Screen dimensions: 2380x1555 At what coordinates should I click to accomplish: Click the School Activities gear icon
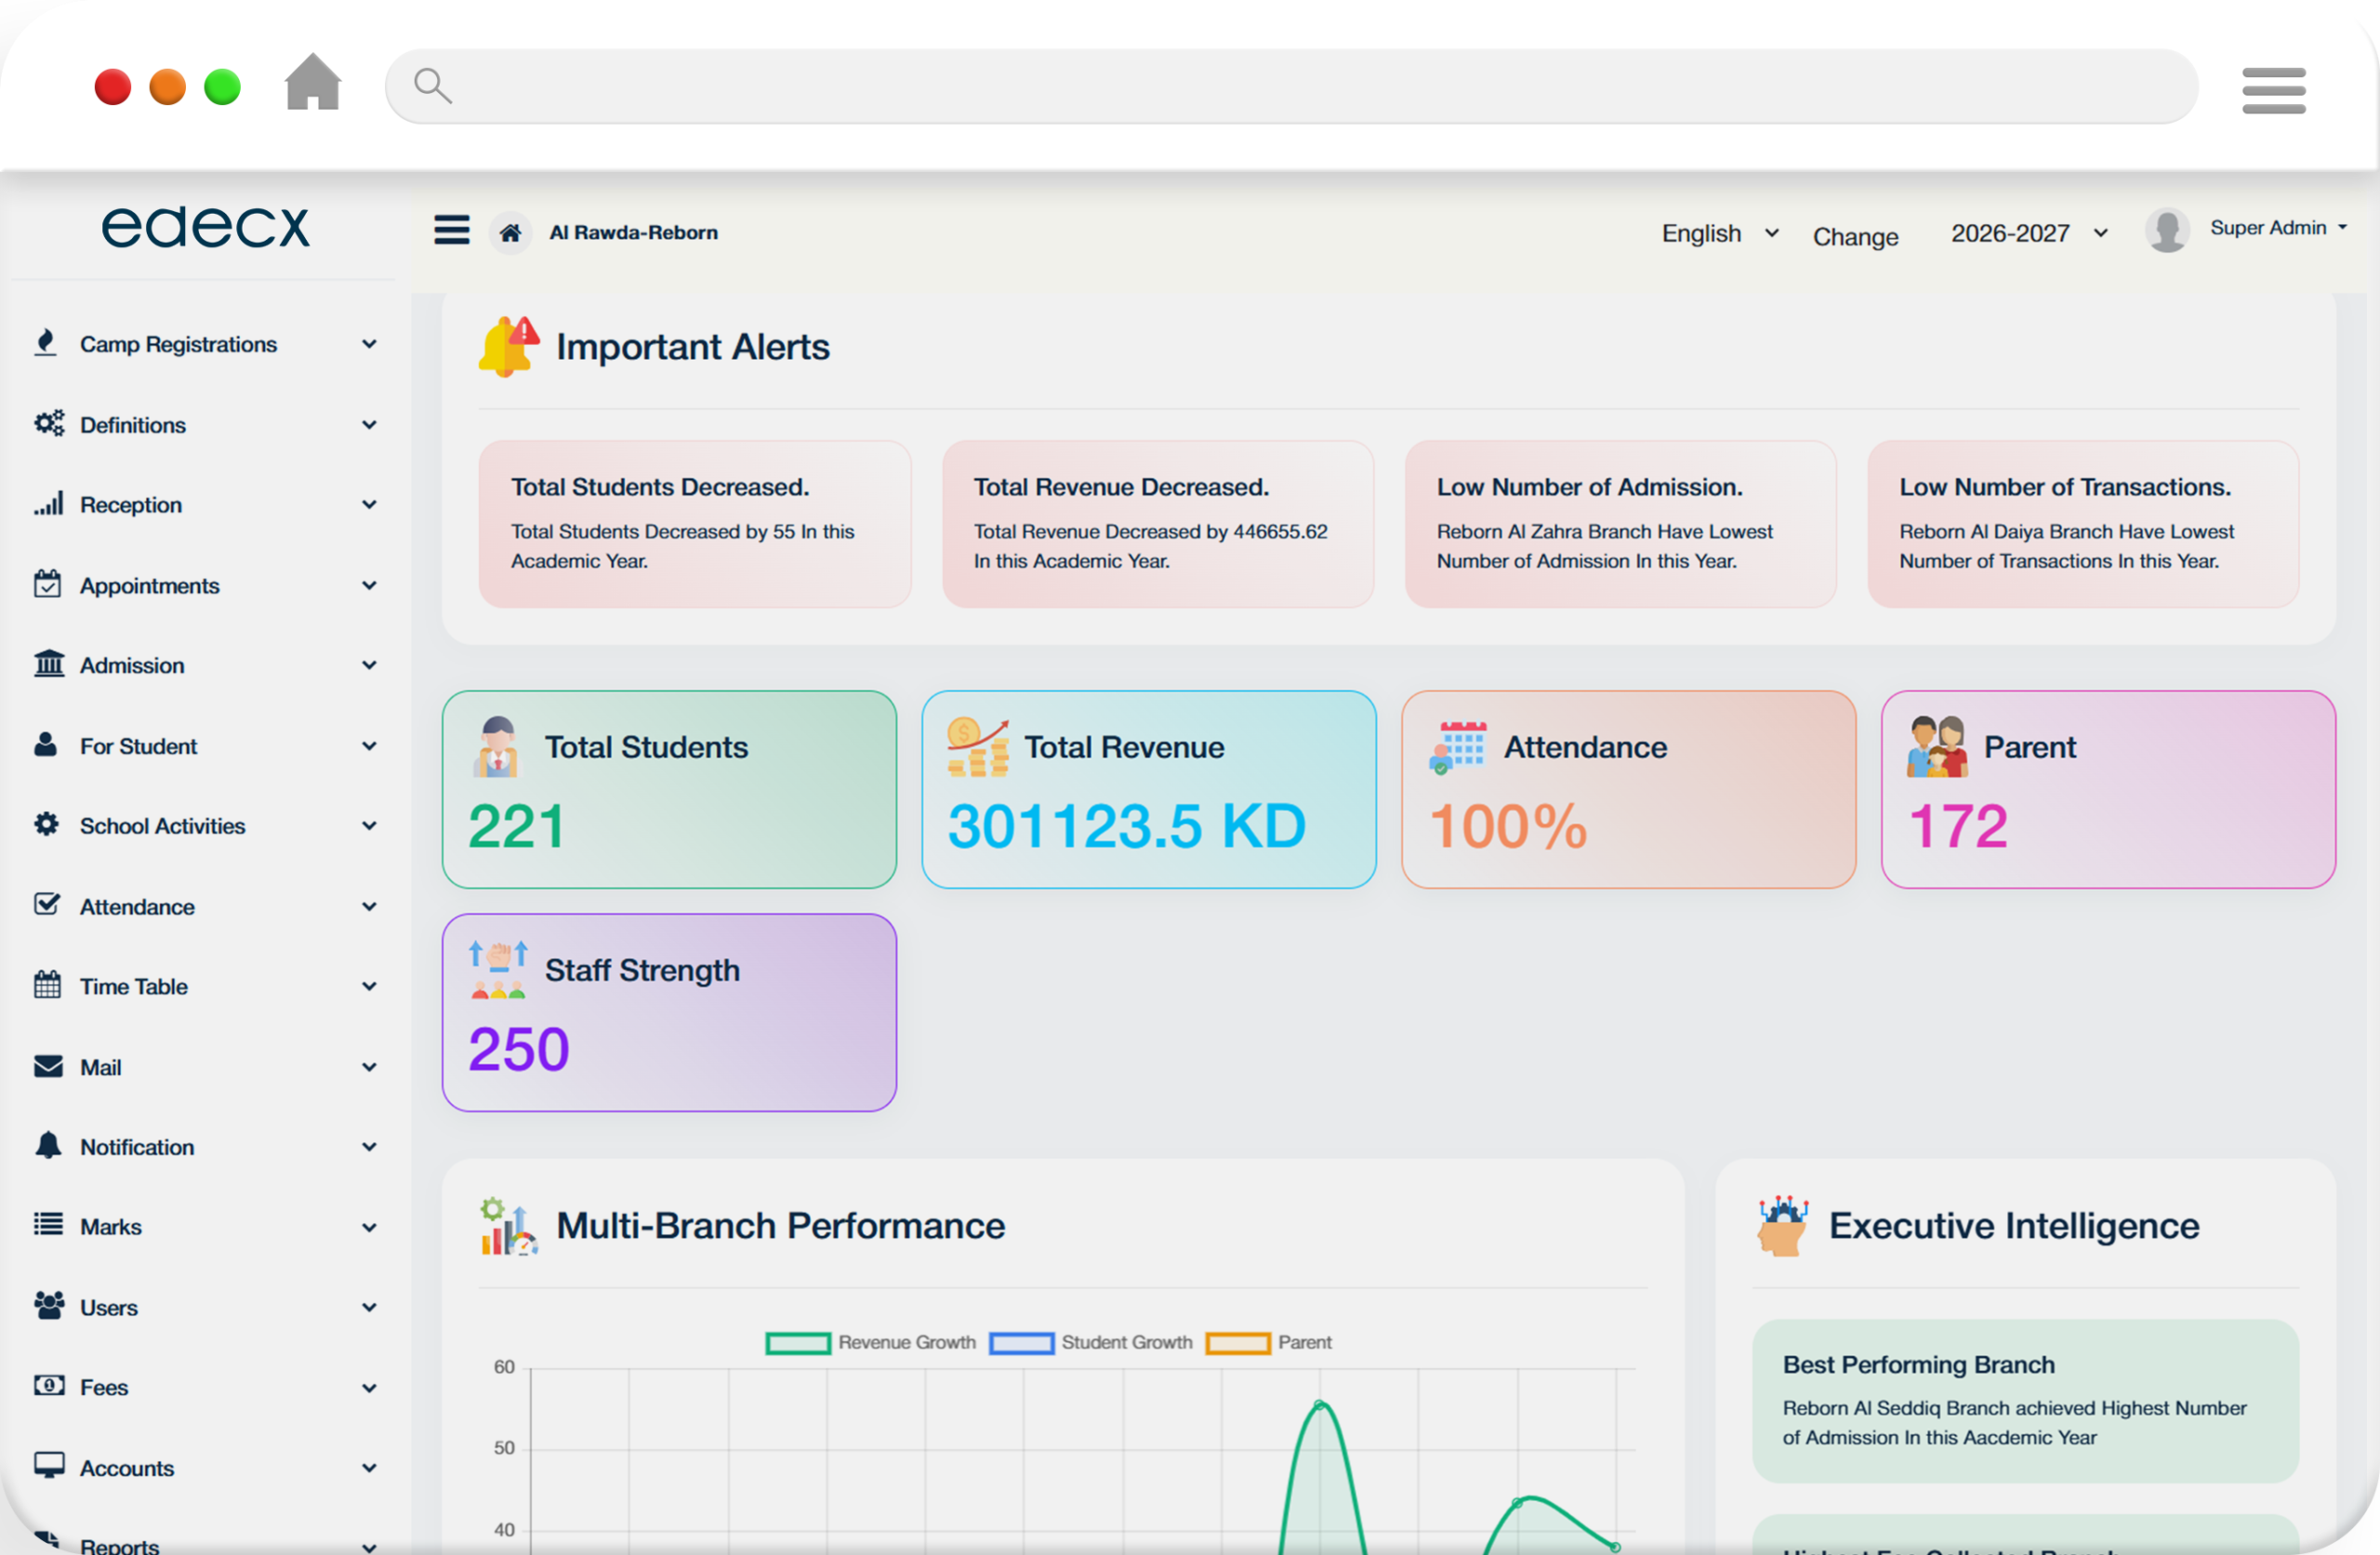click(46, 824)
